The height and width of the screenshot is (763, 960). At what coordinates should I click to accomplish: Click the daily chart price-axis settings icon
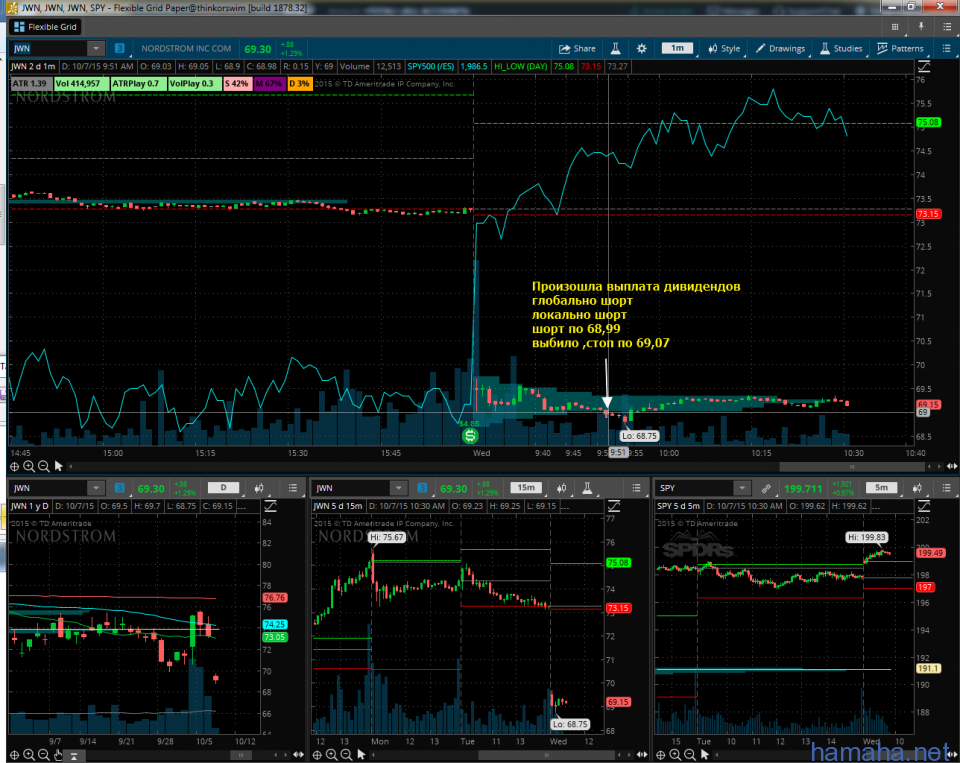(x=270, y=506)
